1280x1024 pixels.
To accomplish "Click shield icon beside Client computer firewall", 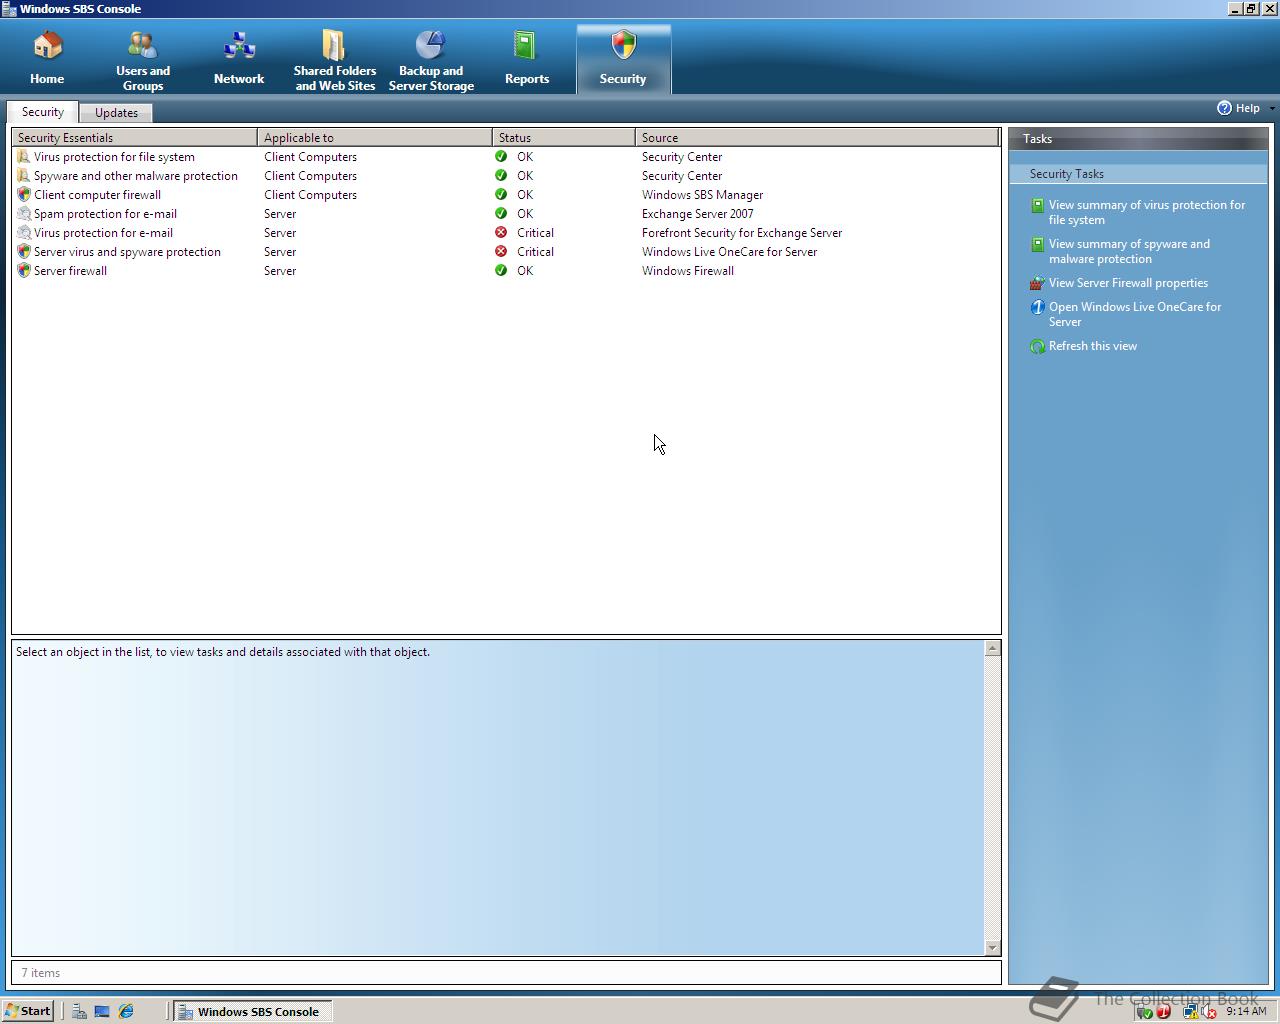I will coord(24,195).
